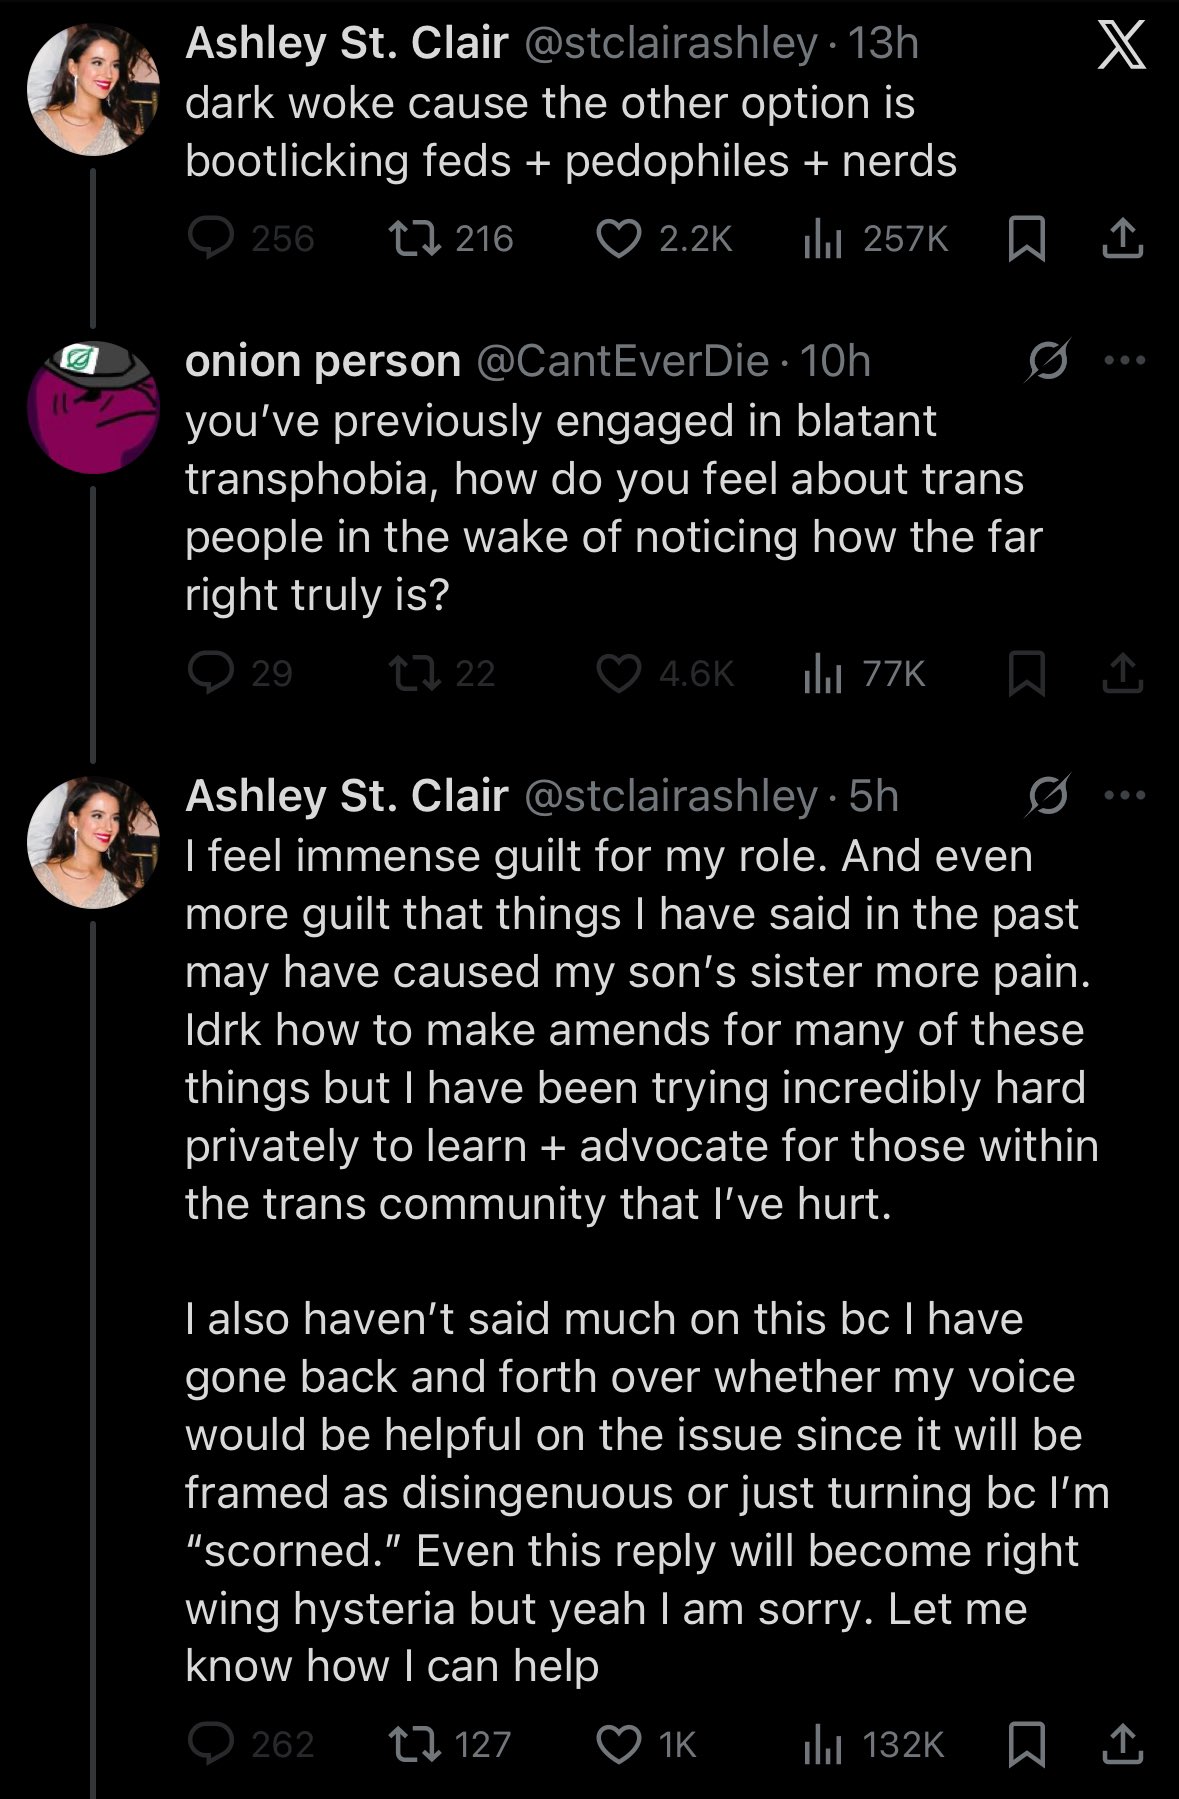Open repost menu on Ashley's apology reply
The image size is (1179, 1799).
406,1744
